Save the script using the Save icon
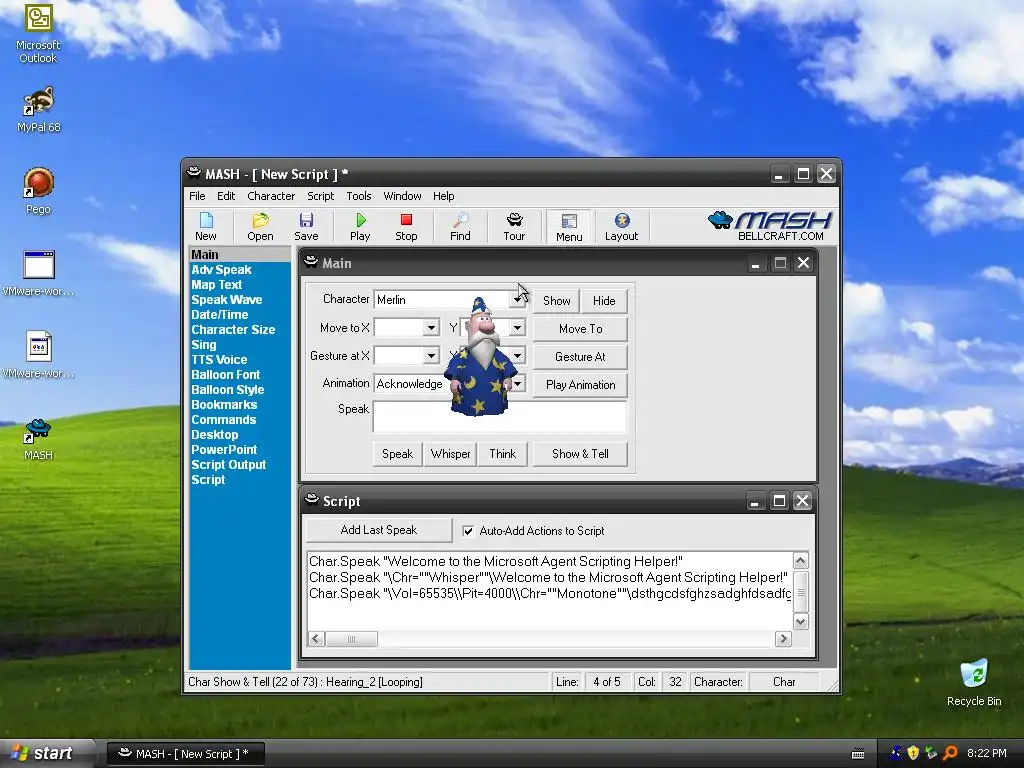Image resolution: width=1024 pixels, height=768 pixels. point(306,227)
